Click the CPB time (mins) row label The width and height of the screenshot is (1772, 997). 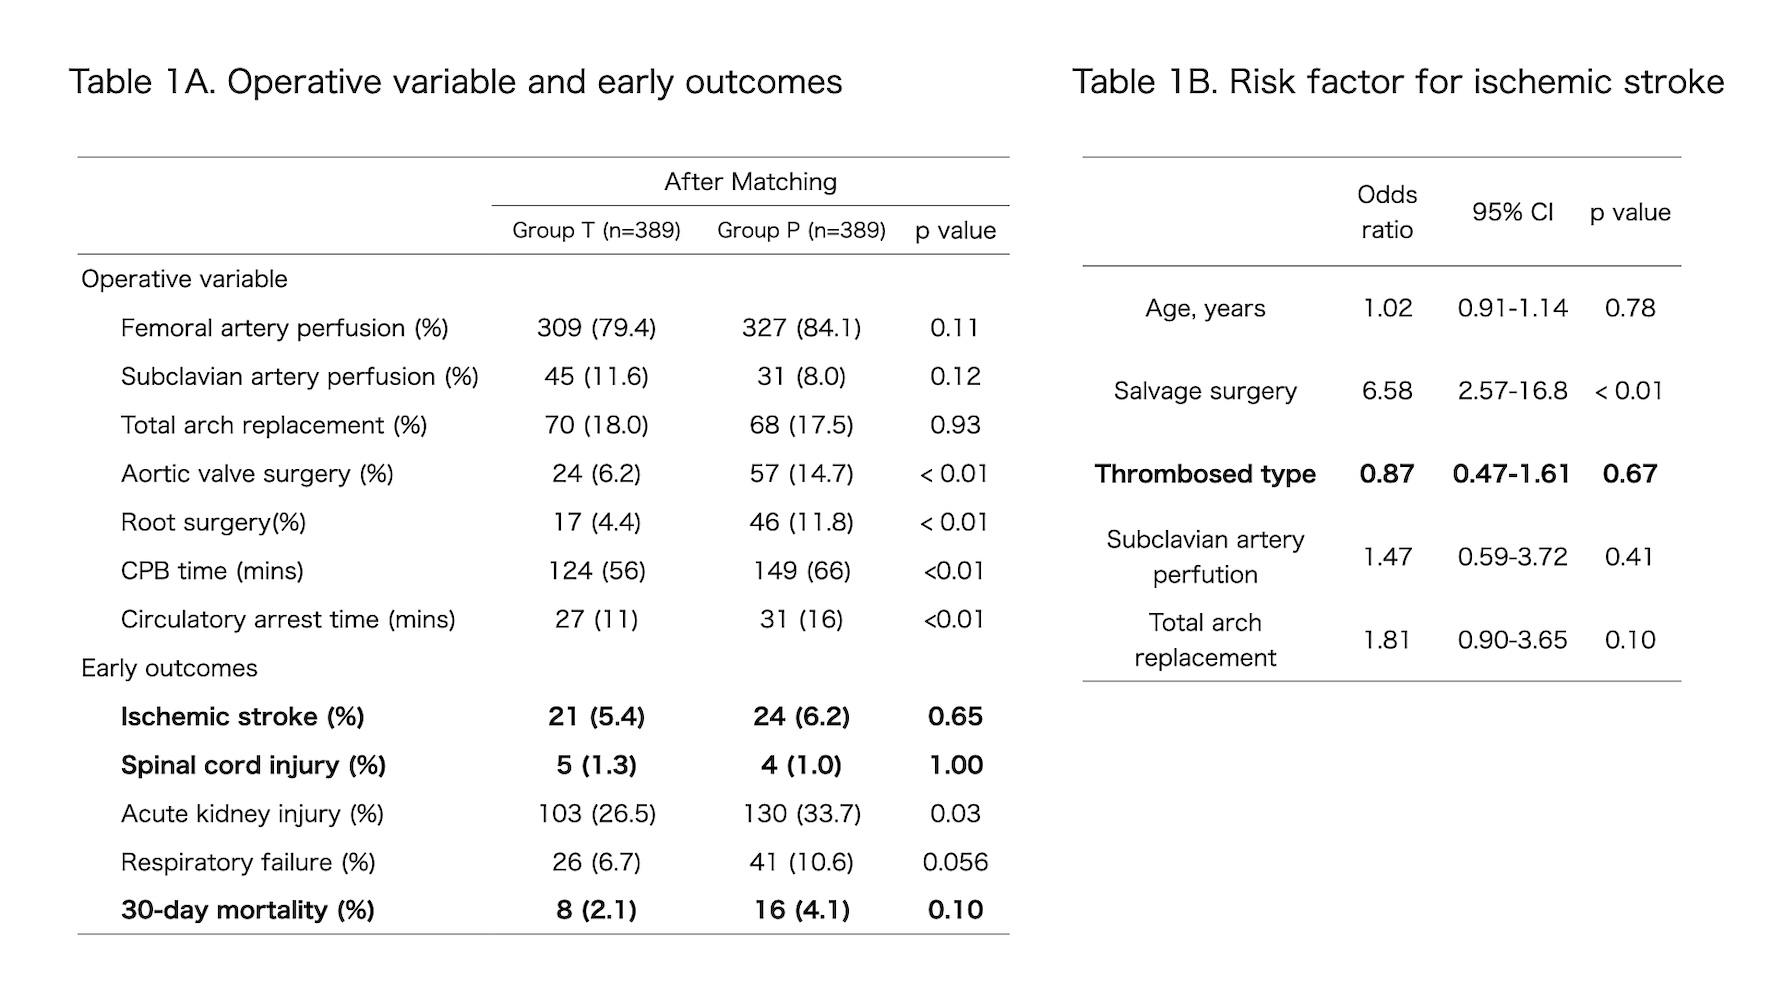(212, 571)
